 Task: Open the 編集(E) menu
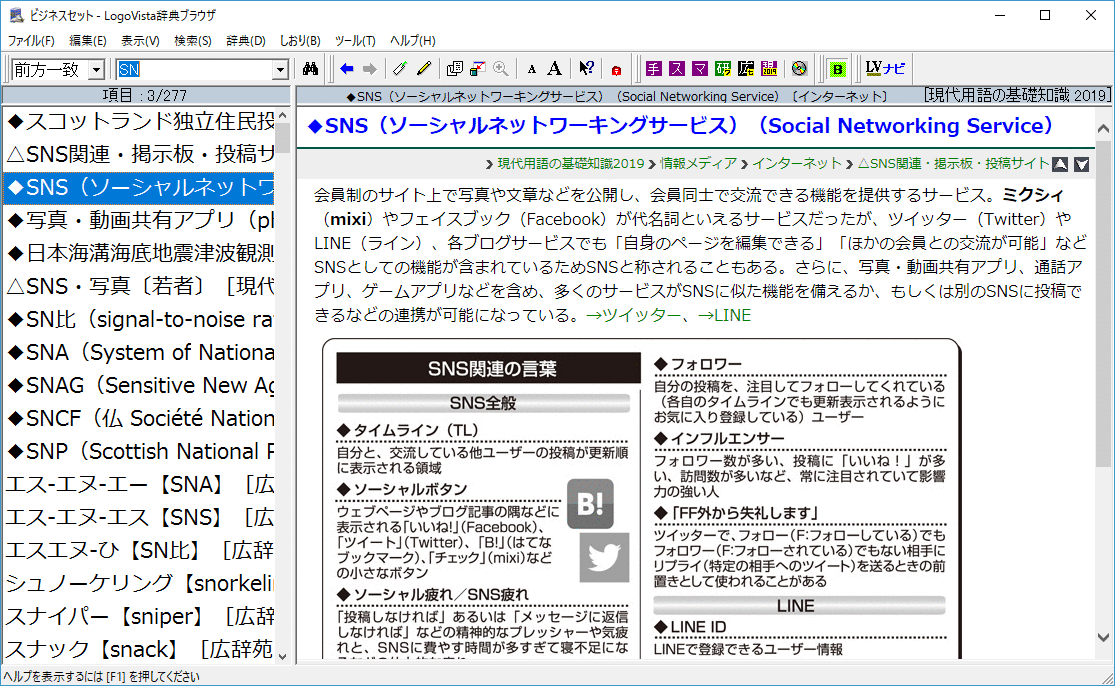tap(87, 41)
